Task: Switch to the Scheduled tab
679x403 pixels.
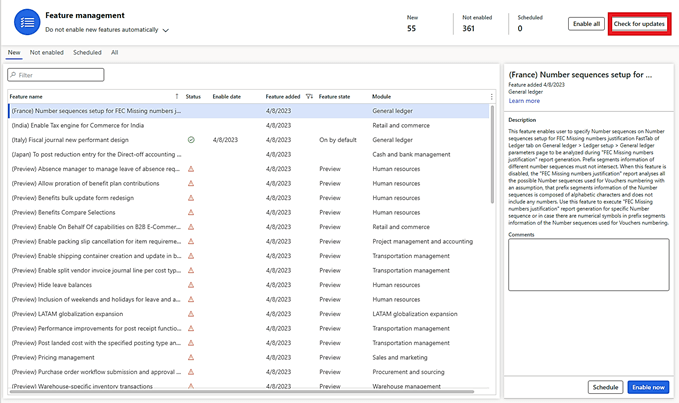Action: click(87, 52)
